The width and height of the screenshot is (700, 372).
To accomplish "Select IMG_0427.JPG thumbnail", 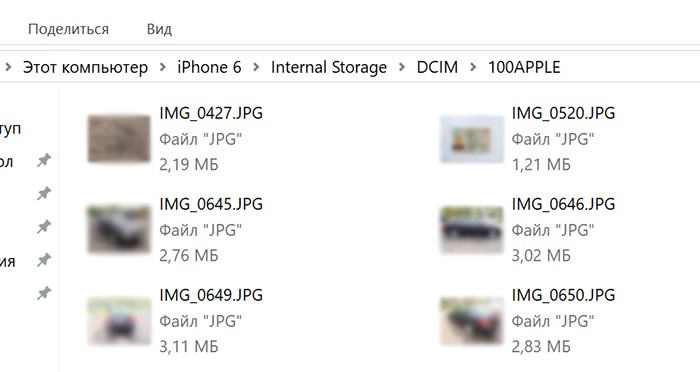I will pyautogui.click(x=119, y=138).
